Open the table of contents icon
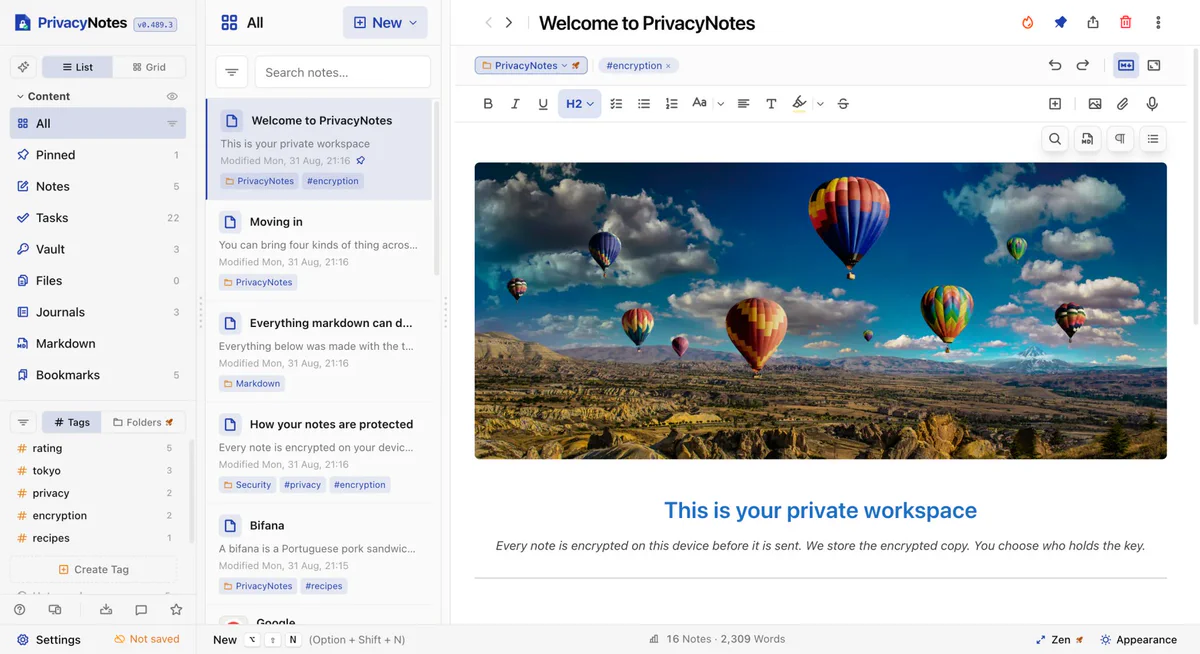 click(1153, 139)
